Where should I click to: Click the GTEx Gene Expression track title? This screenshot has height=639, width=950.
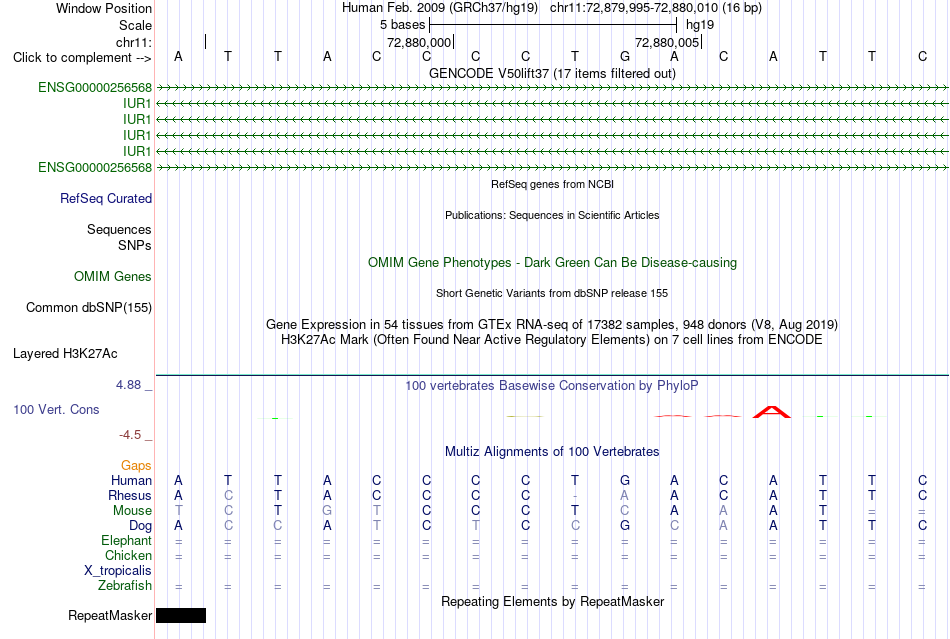tap(552, 324)
